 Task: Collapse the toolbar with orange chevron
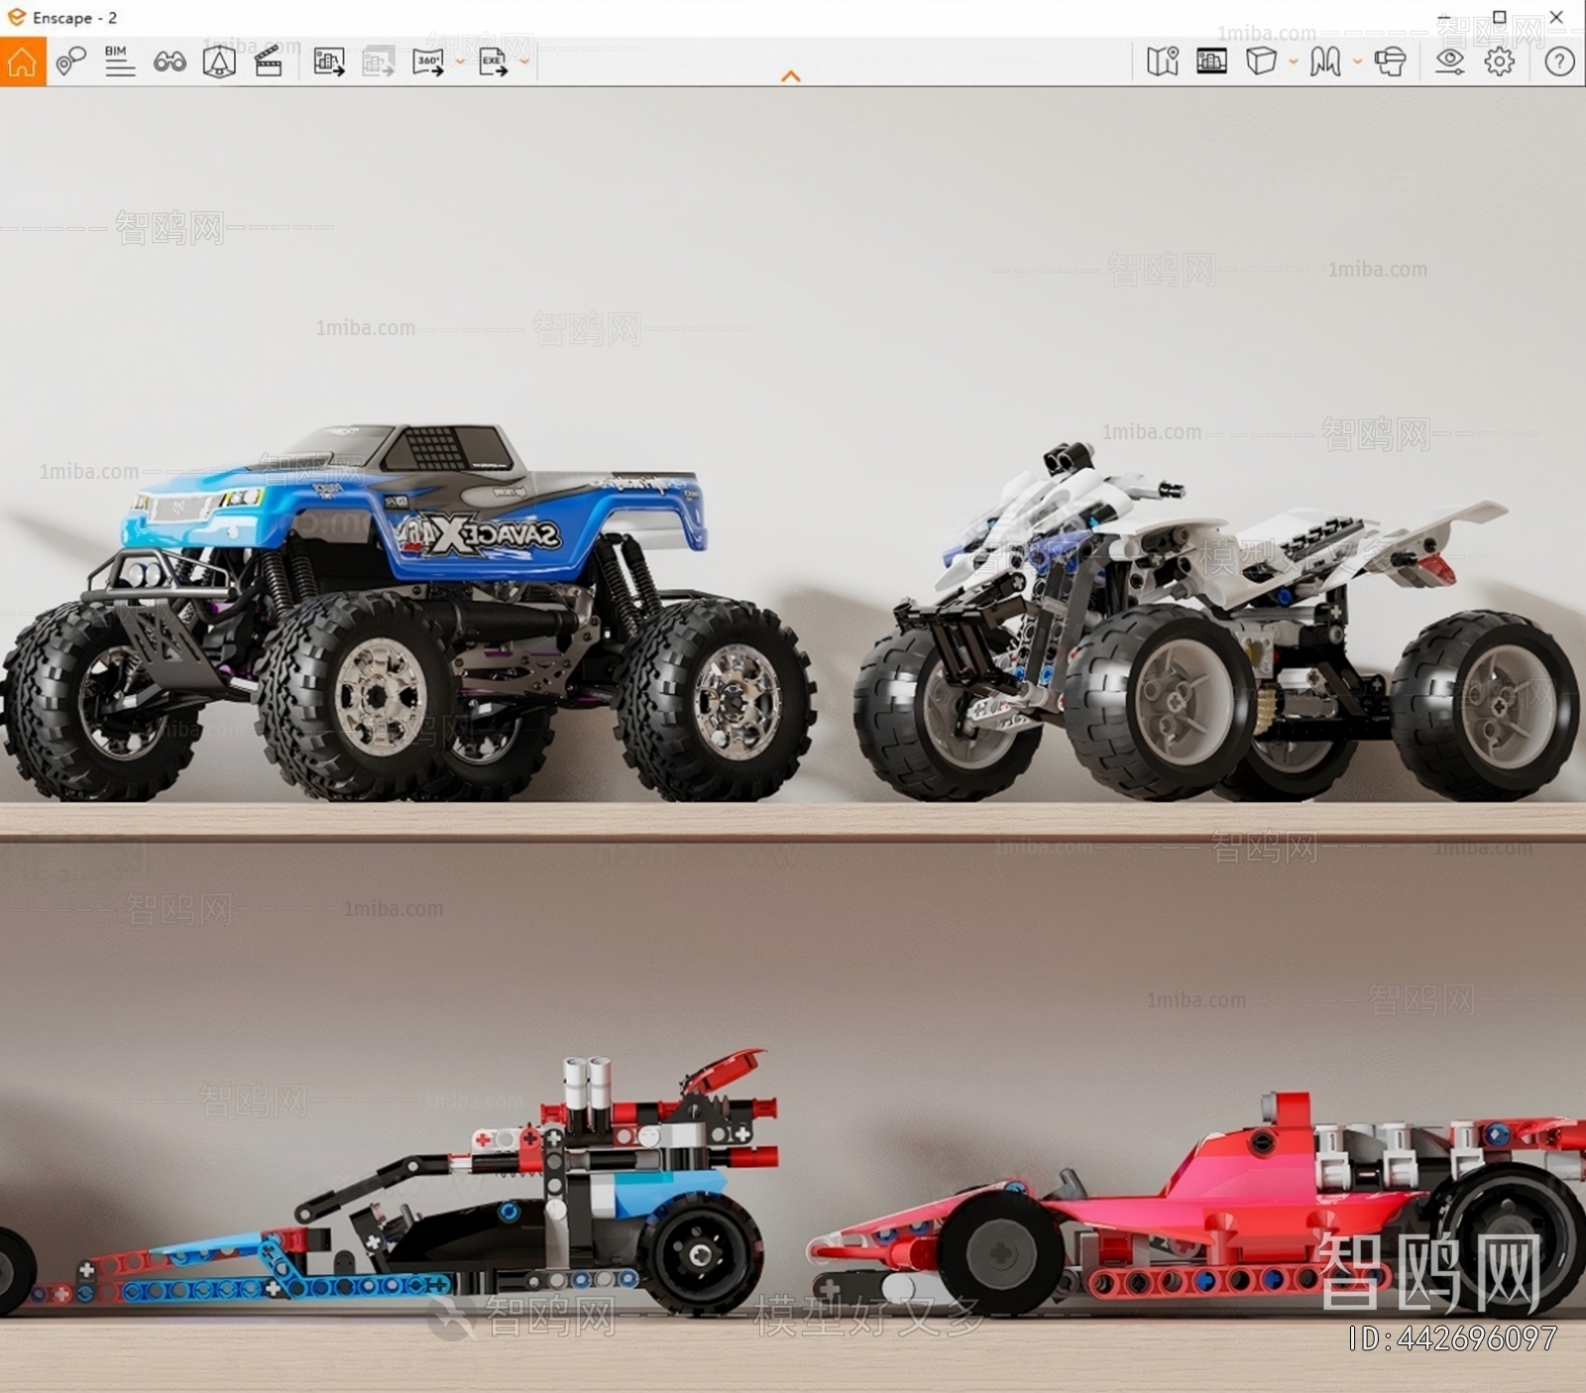coord(791,76)
